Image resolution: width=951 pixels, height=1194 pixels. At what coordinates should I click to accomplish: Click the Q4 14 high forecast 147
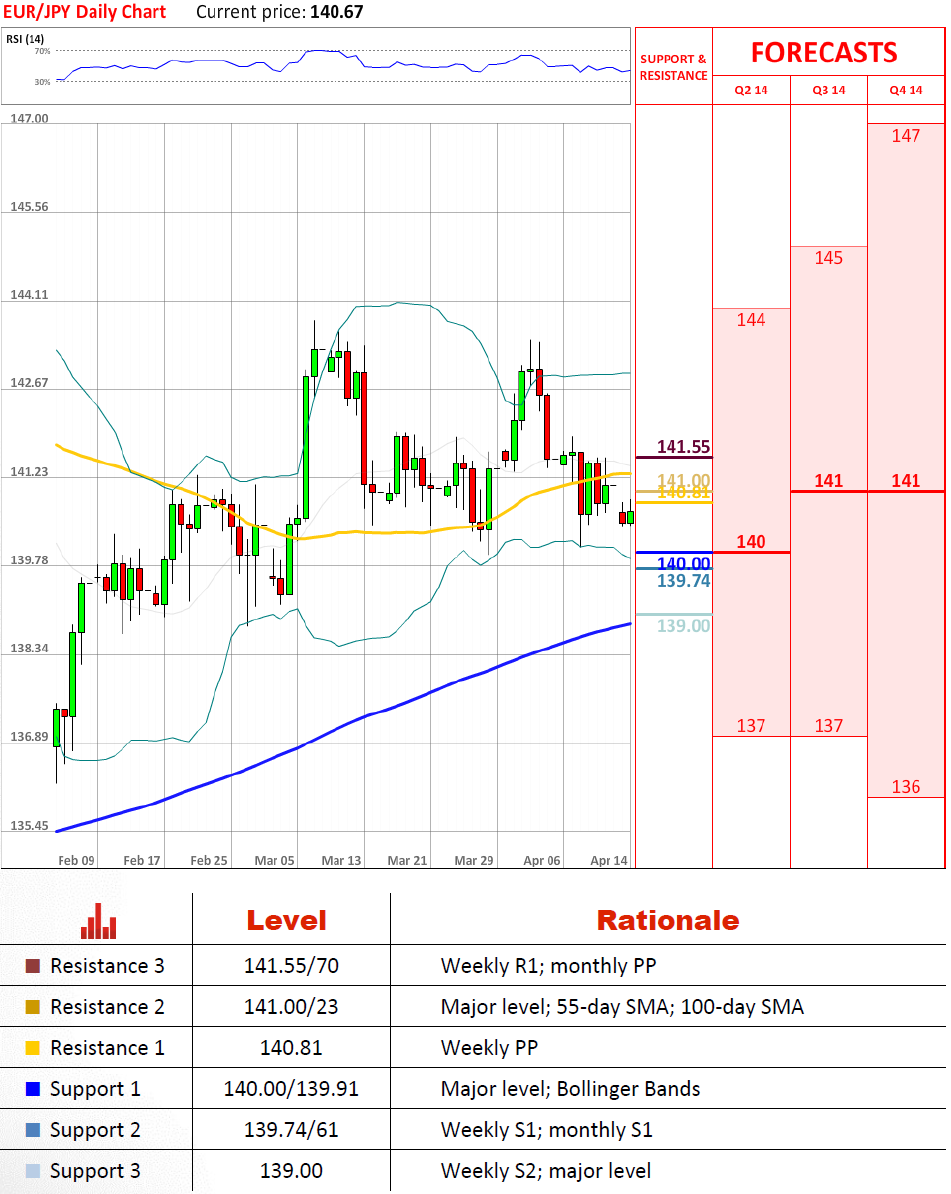(x=905, y=136)
